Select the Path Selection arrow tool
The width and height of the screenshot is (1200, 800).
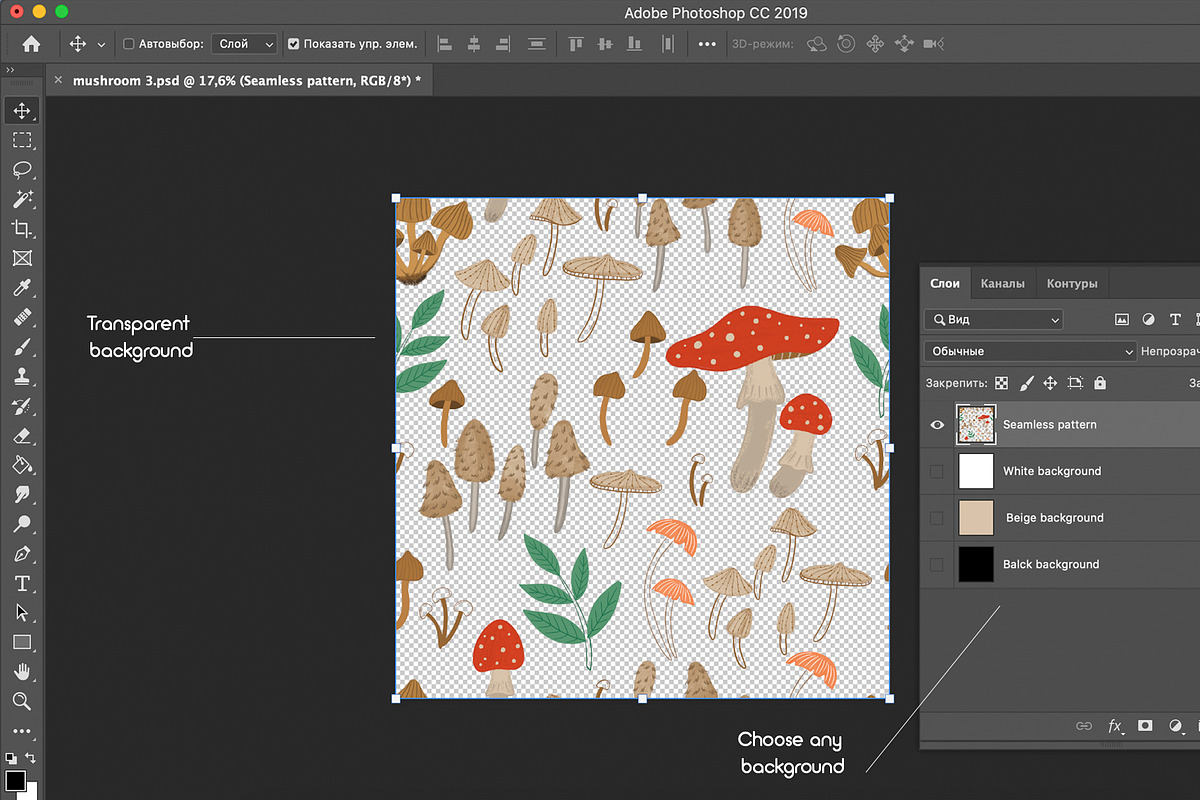(x=22, y=612)
